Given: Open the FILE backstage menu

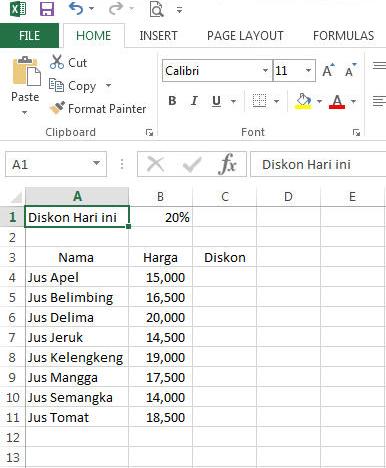Looking at the screenshot, I should (x=29, y=36).
